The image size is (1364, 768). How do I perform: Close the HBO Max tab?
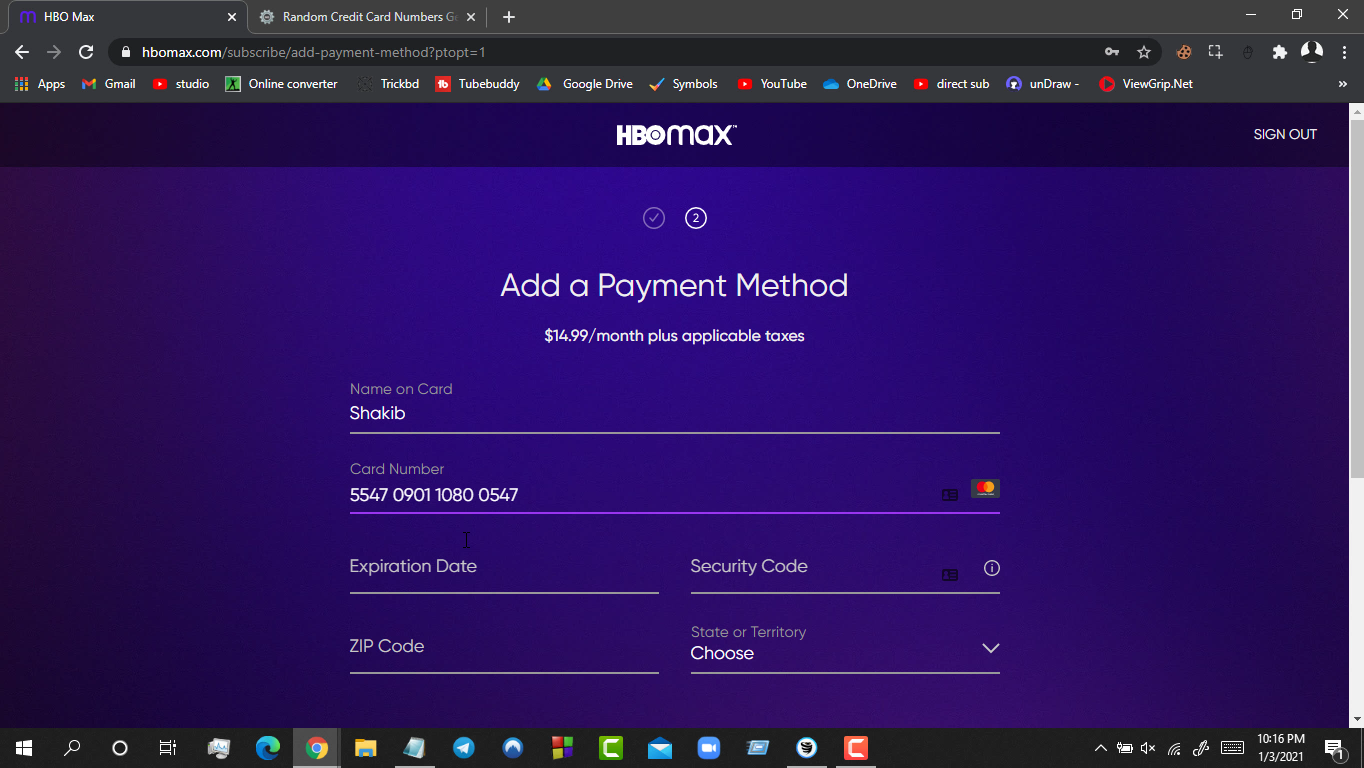232,17
